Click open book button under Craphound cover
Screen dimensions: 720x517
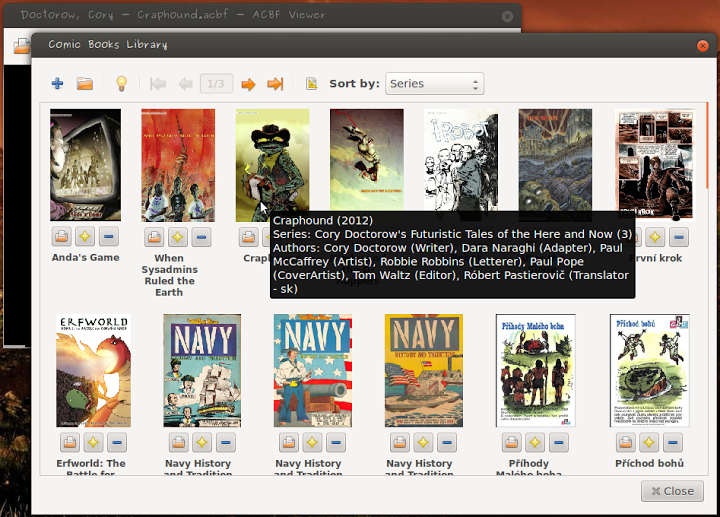click(248, 237)
